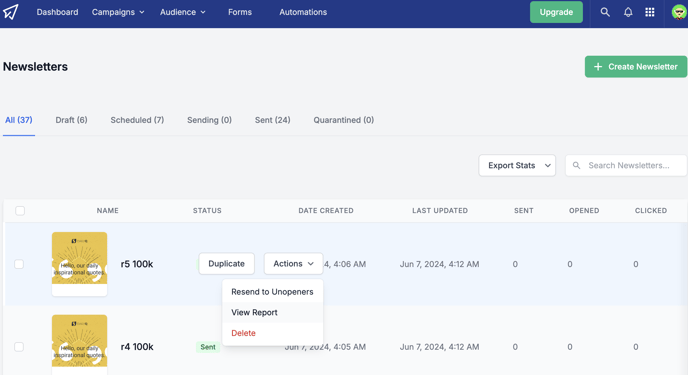Viewport: 688px width, 375px height.
Task: Click last updated date in r4 100k row
Action: [x=439, y=346]
